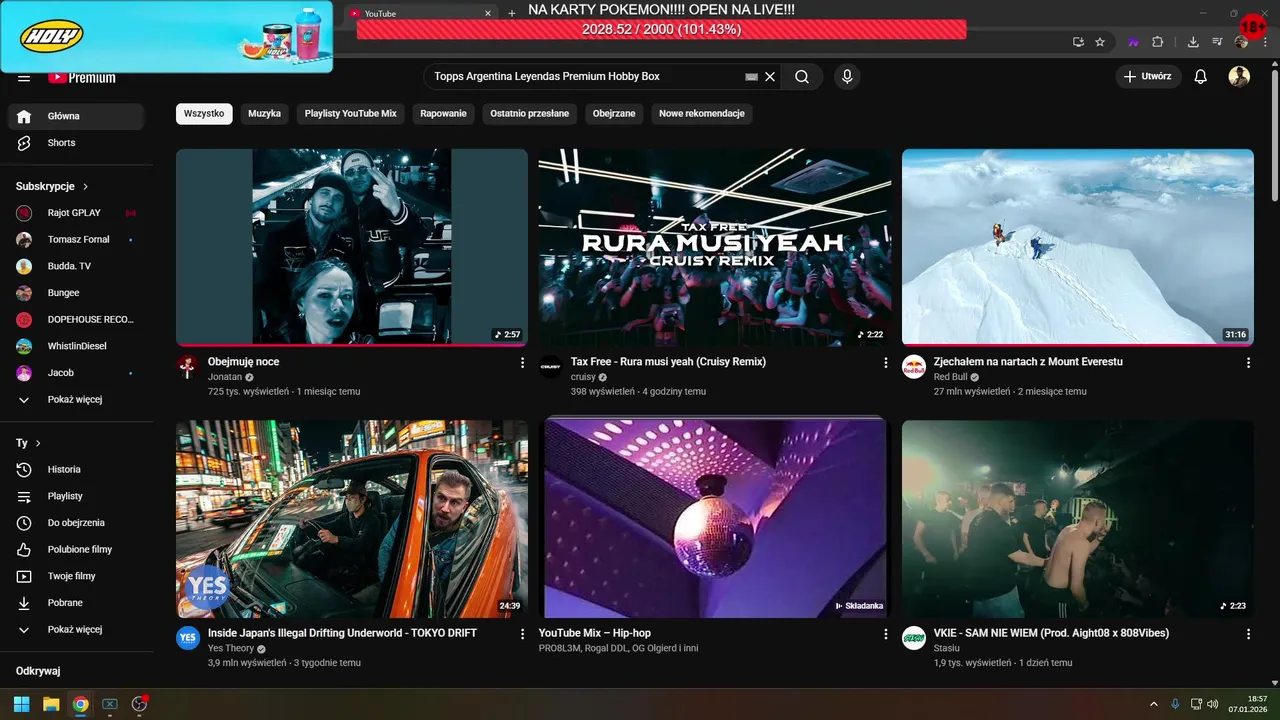Open Chrome media controls icon
Screen dimensions: 1280x720
(x=1217, y=42)
